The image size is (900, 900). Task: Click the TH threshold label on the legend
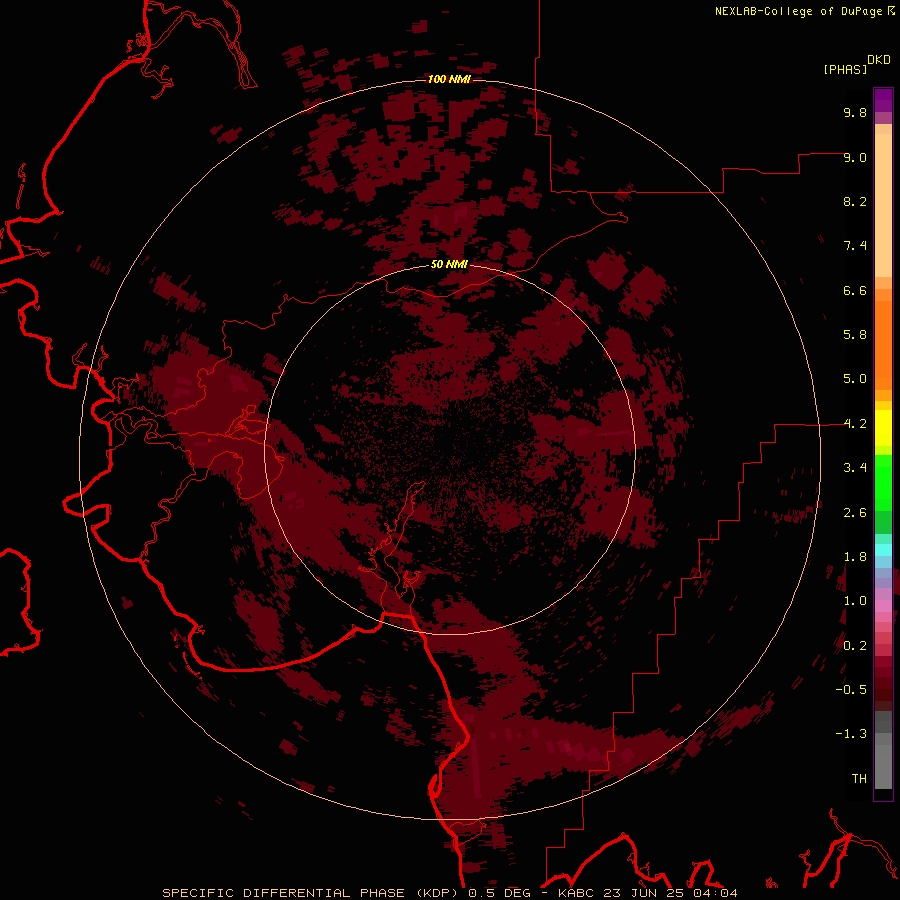click(x=859, y=779)
